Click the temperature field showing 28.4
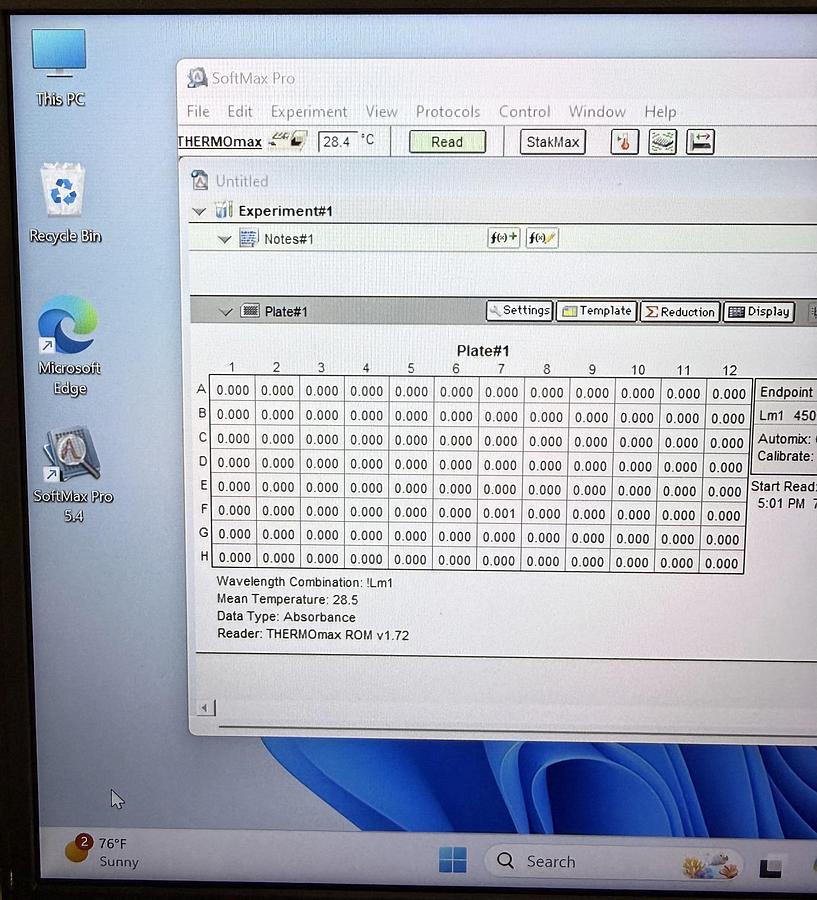 pyautogui.click(x=337, y=141)
